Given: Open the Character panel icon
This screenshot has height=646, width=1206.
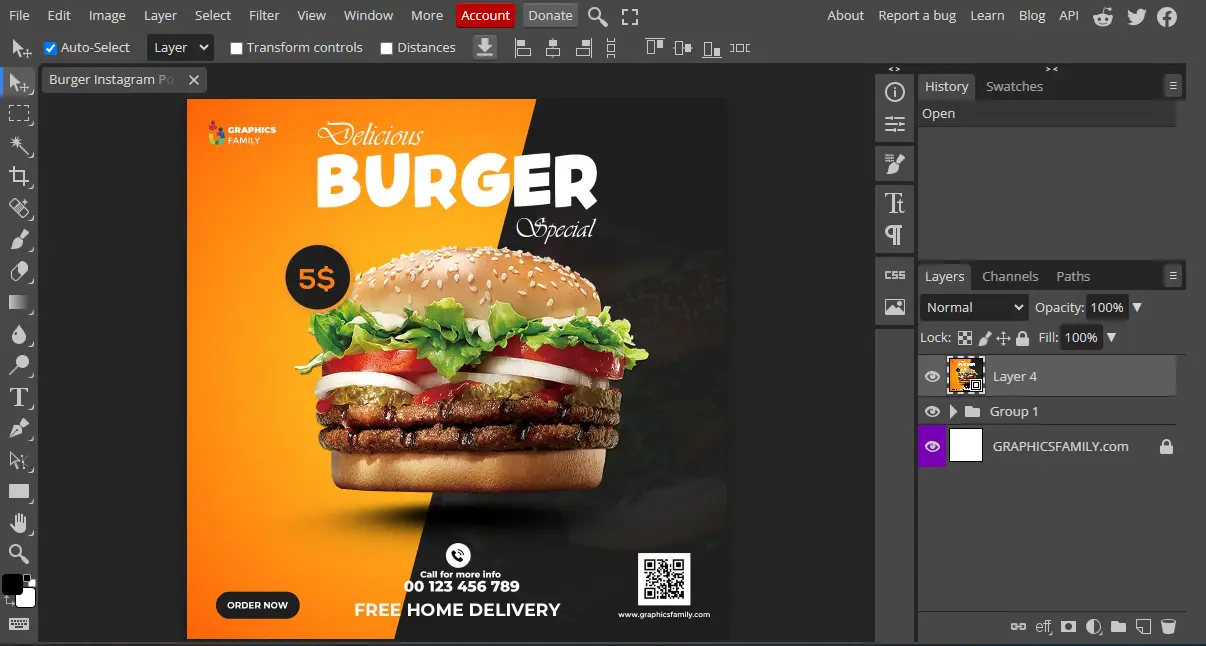Looking at the screenshot, I should pyautogui.click(x=895, y=203).
